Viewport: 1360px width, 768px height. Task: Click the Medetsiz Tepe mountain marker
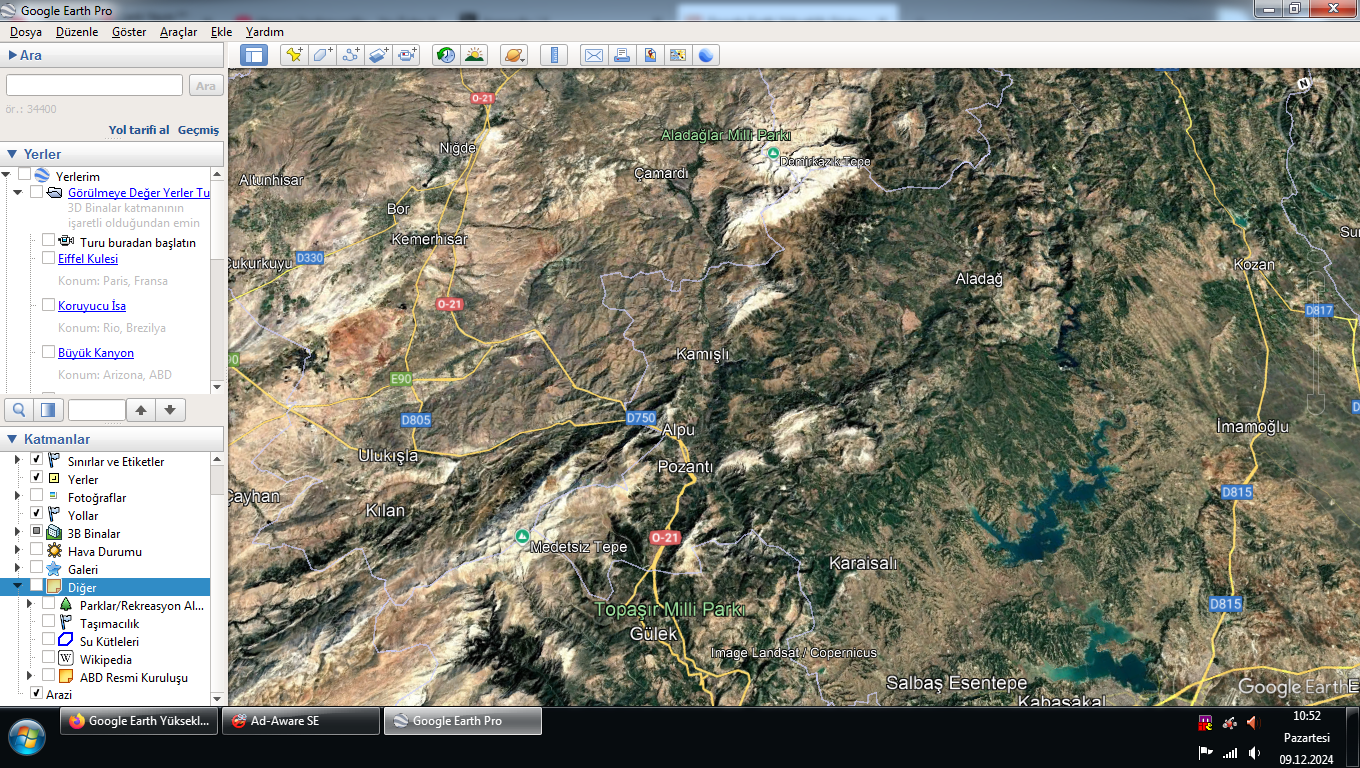pyautogui.click(x=521, y=537)
